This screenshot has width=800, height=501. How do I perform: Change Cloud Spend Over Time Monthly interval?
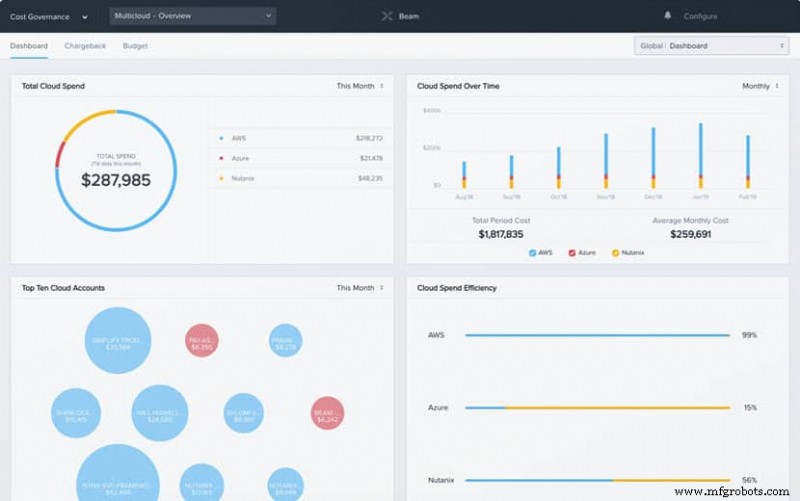point(760,86)
